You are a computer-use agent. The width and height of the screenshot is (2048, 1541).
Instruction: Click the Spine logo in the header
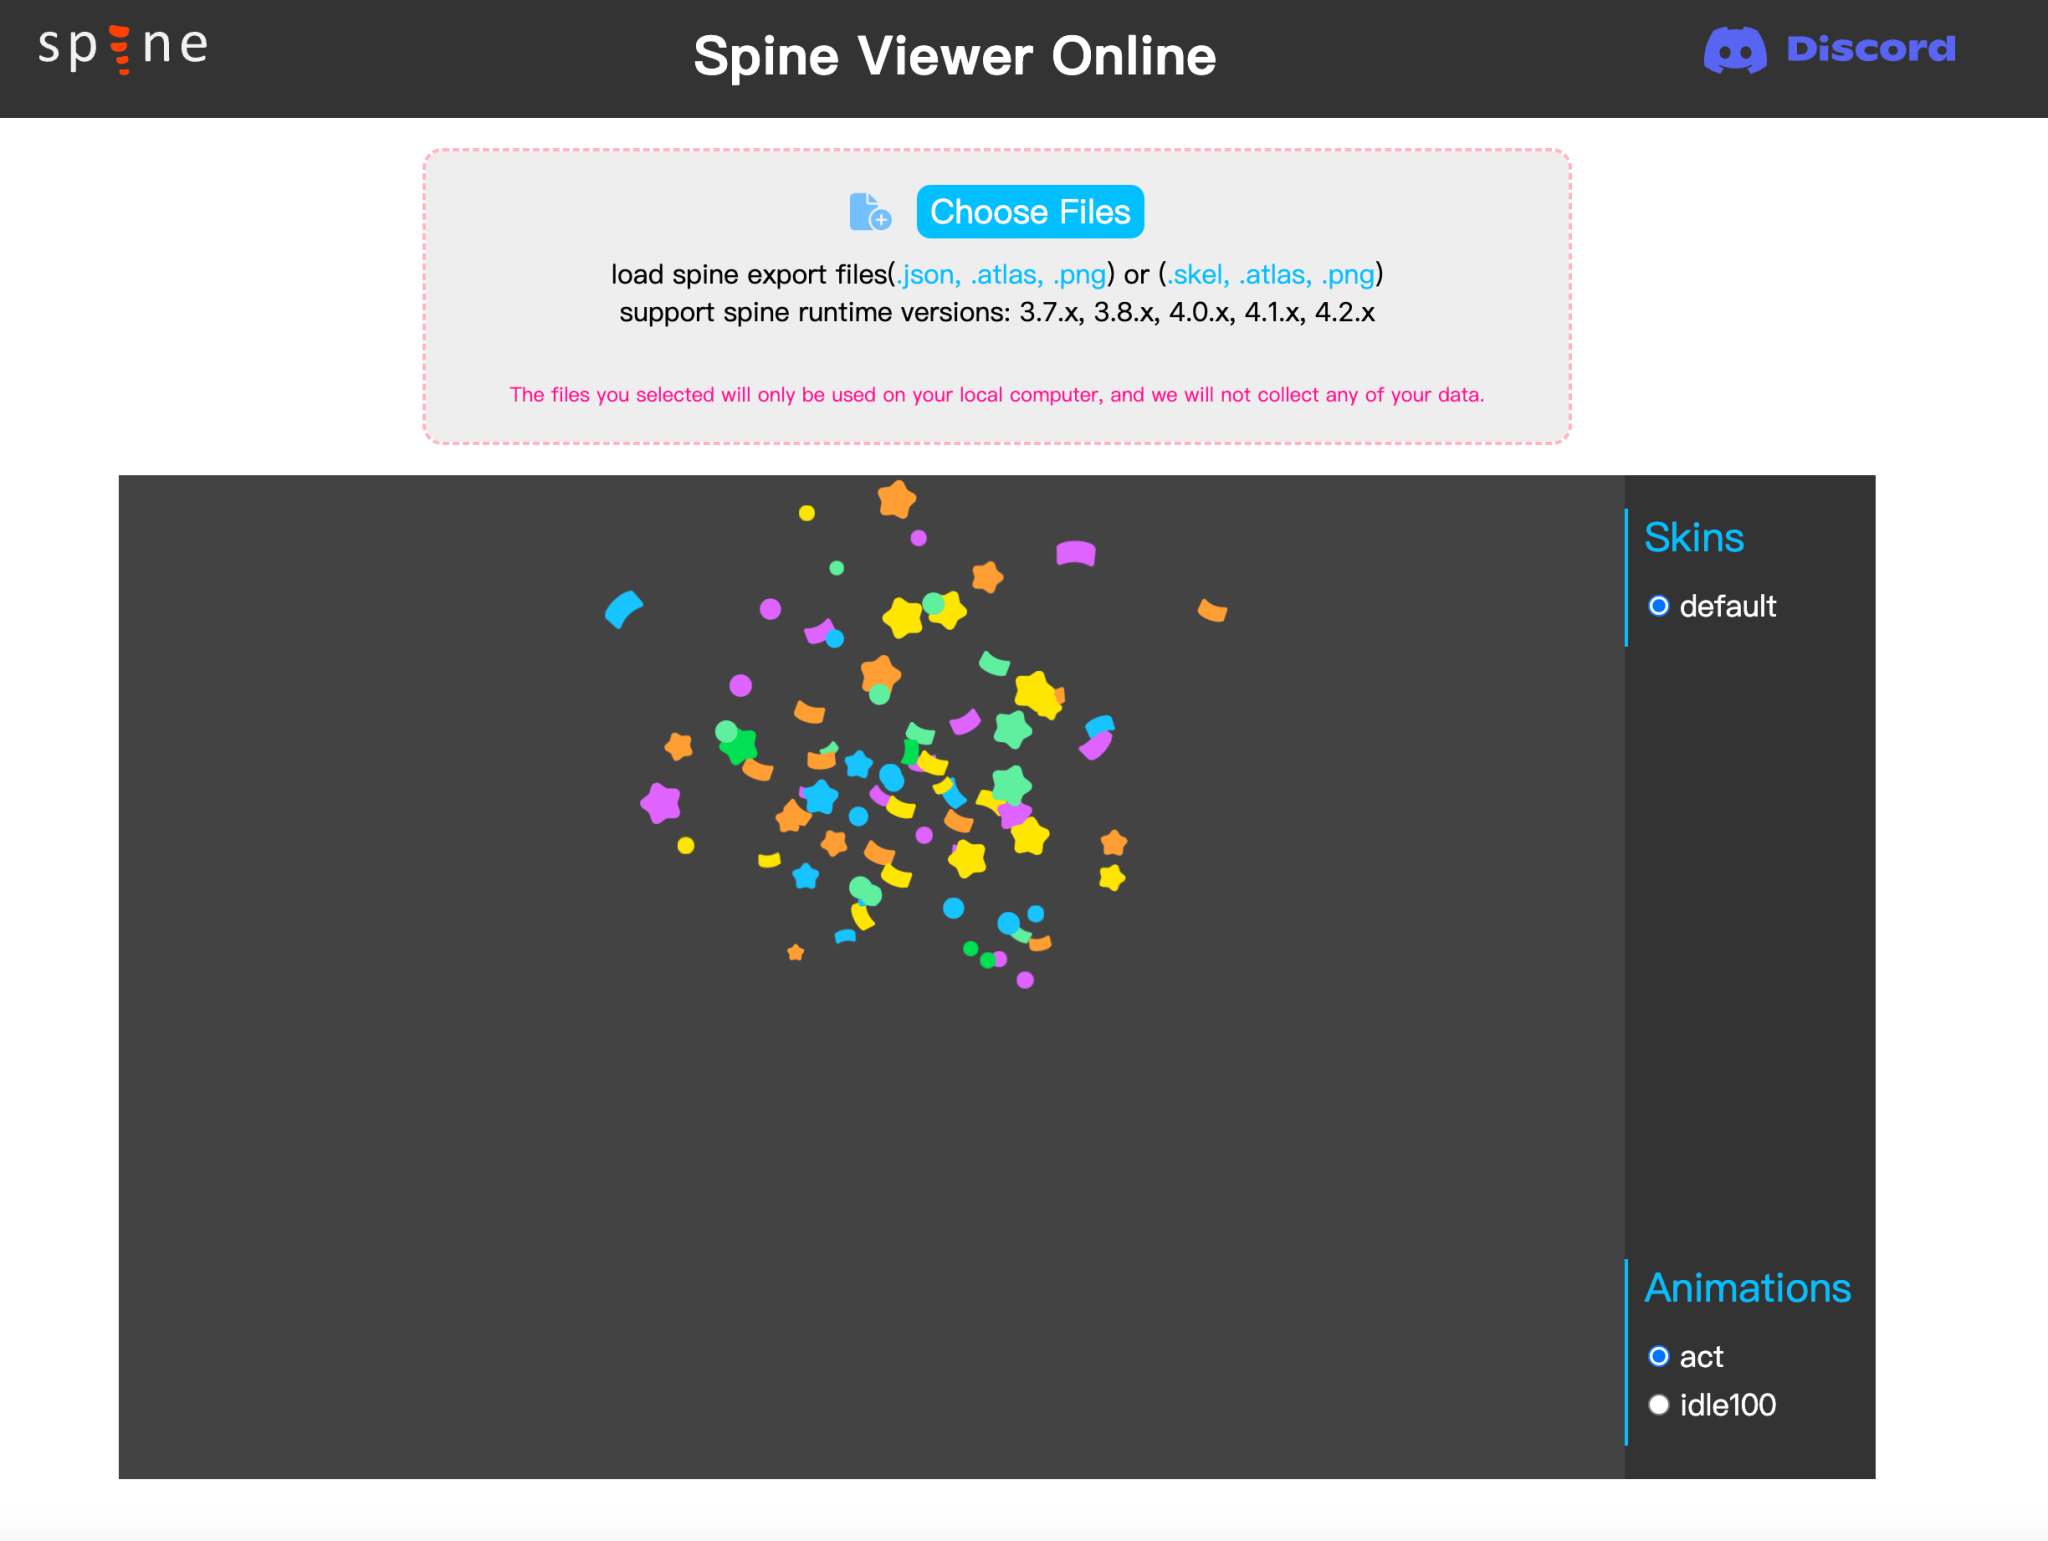click(123, 48)
